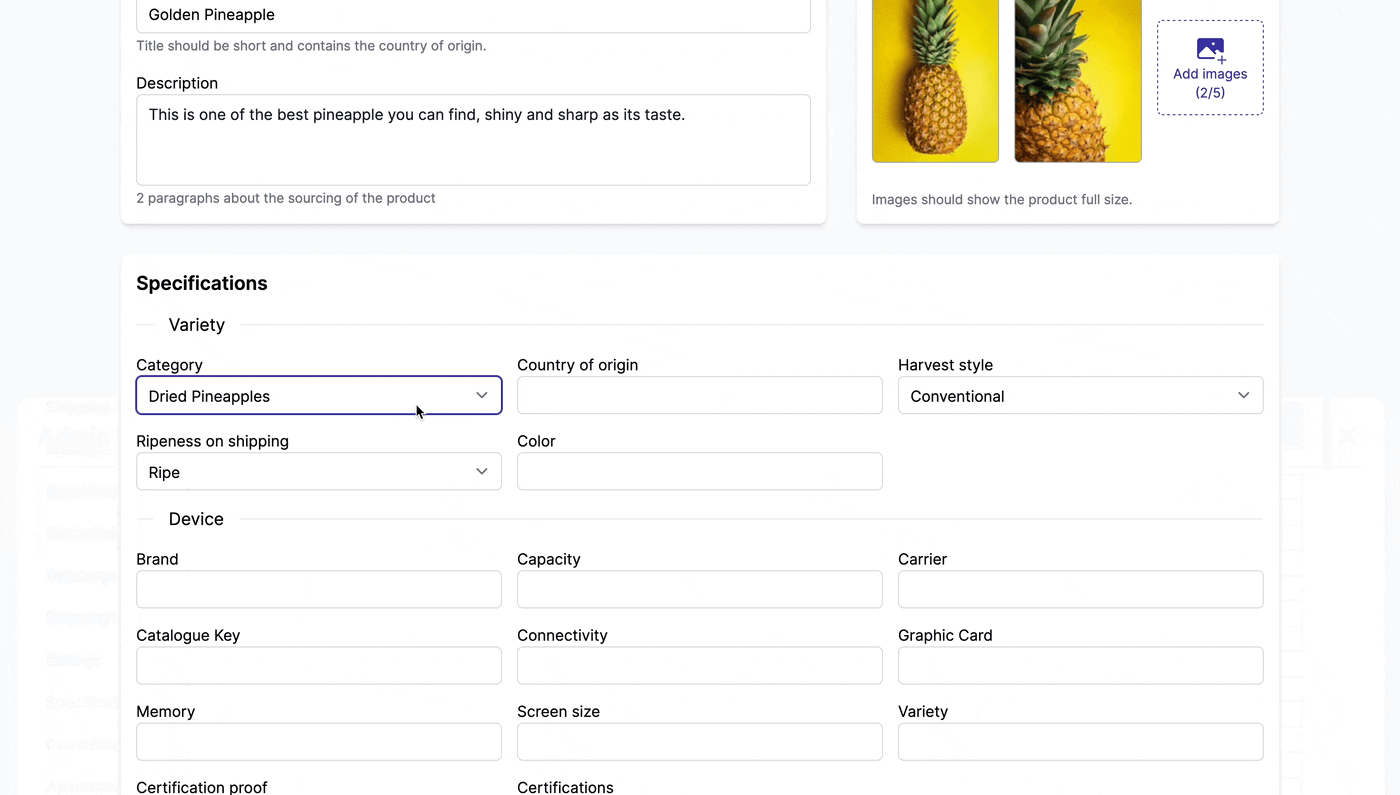The height and width of the screenshot is (795, 1400).
Task: Click the Add images picture icon
Action: [x=1210, y=49]
